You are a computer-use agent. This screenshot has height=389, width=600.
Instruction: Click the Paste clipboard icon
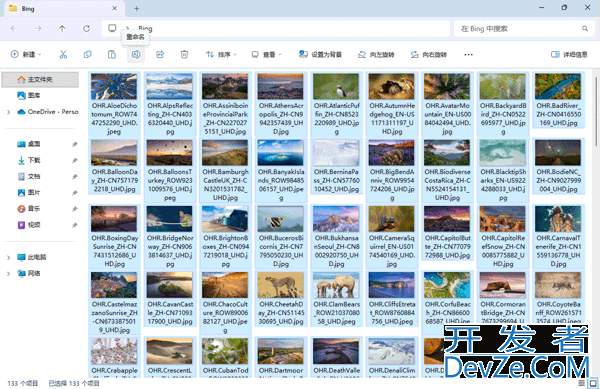point(112,55)
